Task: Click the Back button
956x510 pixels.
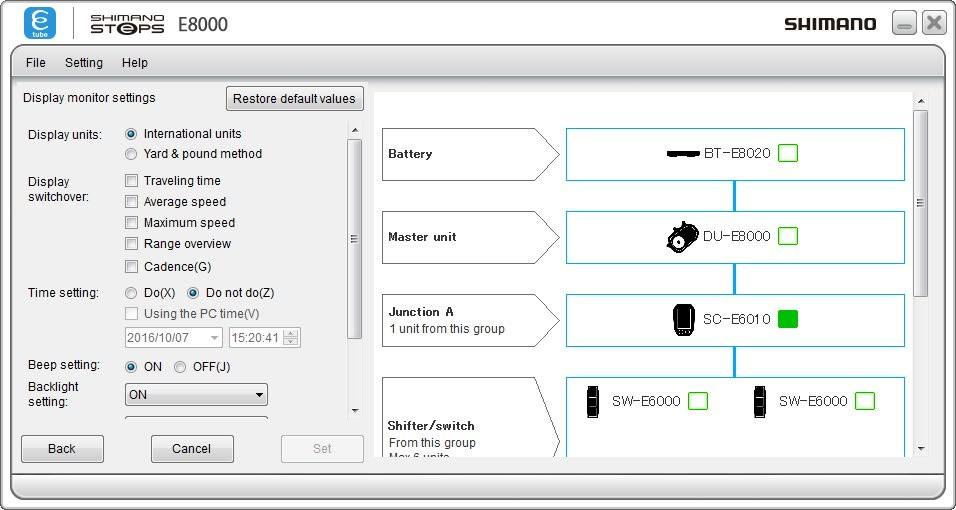Action: point(62,449)
